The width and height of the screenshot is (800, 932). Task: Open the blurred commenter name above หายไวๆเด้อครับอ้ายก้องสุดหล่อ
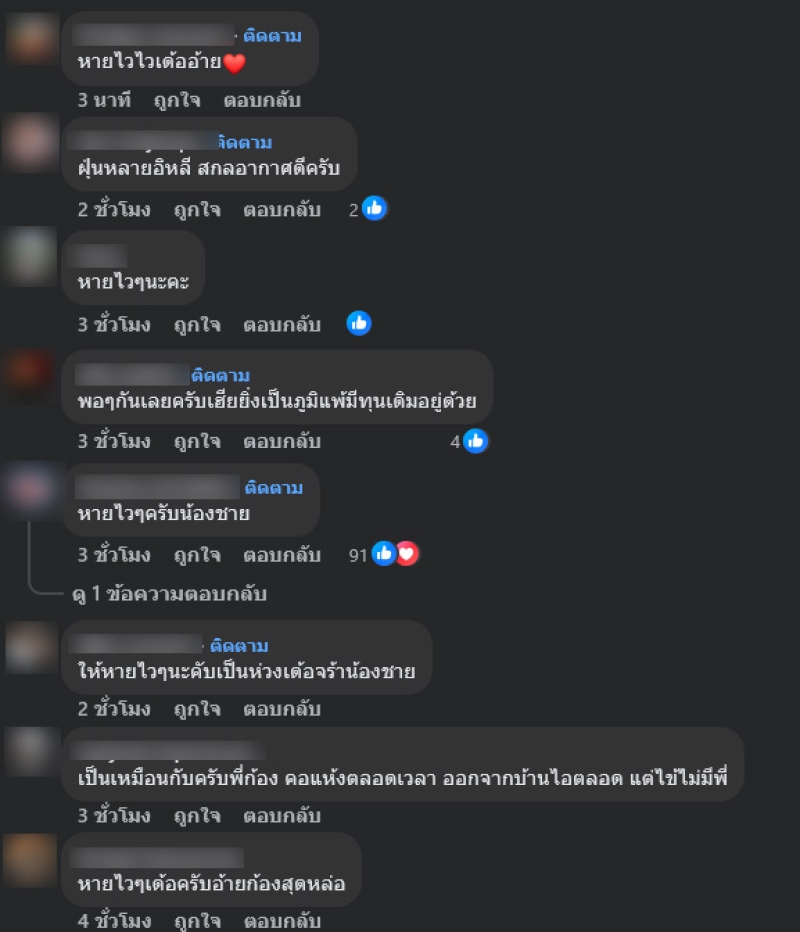point(157,858)
